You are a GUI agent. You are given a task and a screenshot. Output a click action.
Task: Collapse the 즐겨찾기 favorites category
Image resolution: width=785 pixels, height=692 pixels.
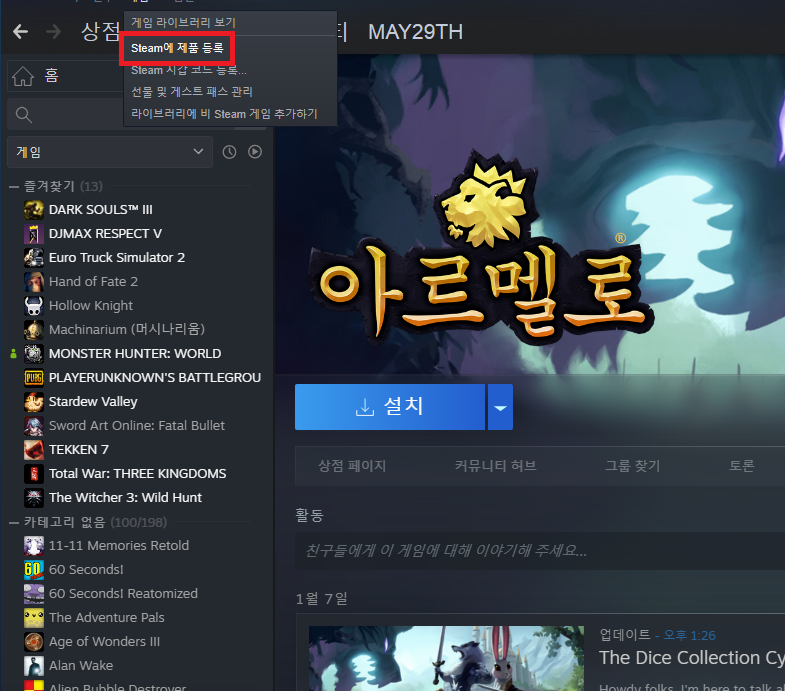click(x=14, y=187)
